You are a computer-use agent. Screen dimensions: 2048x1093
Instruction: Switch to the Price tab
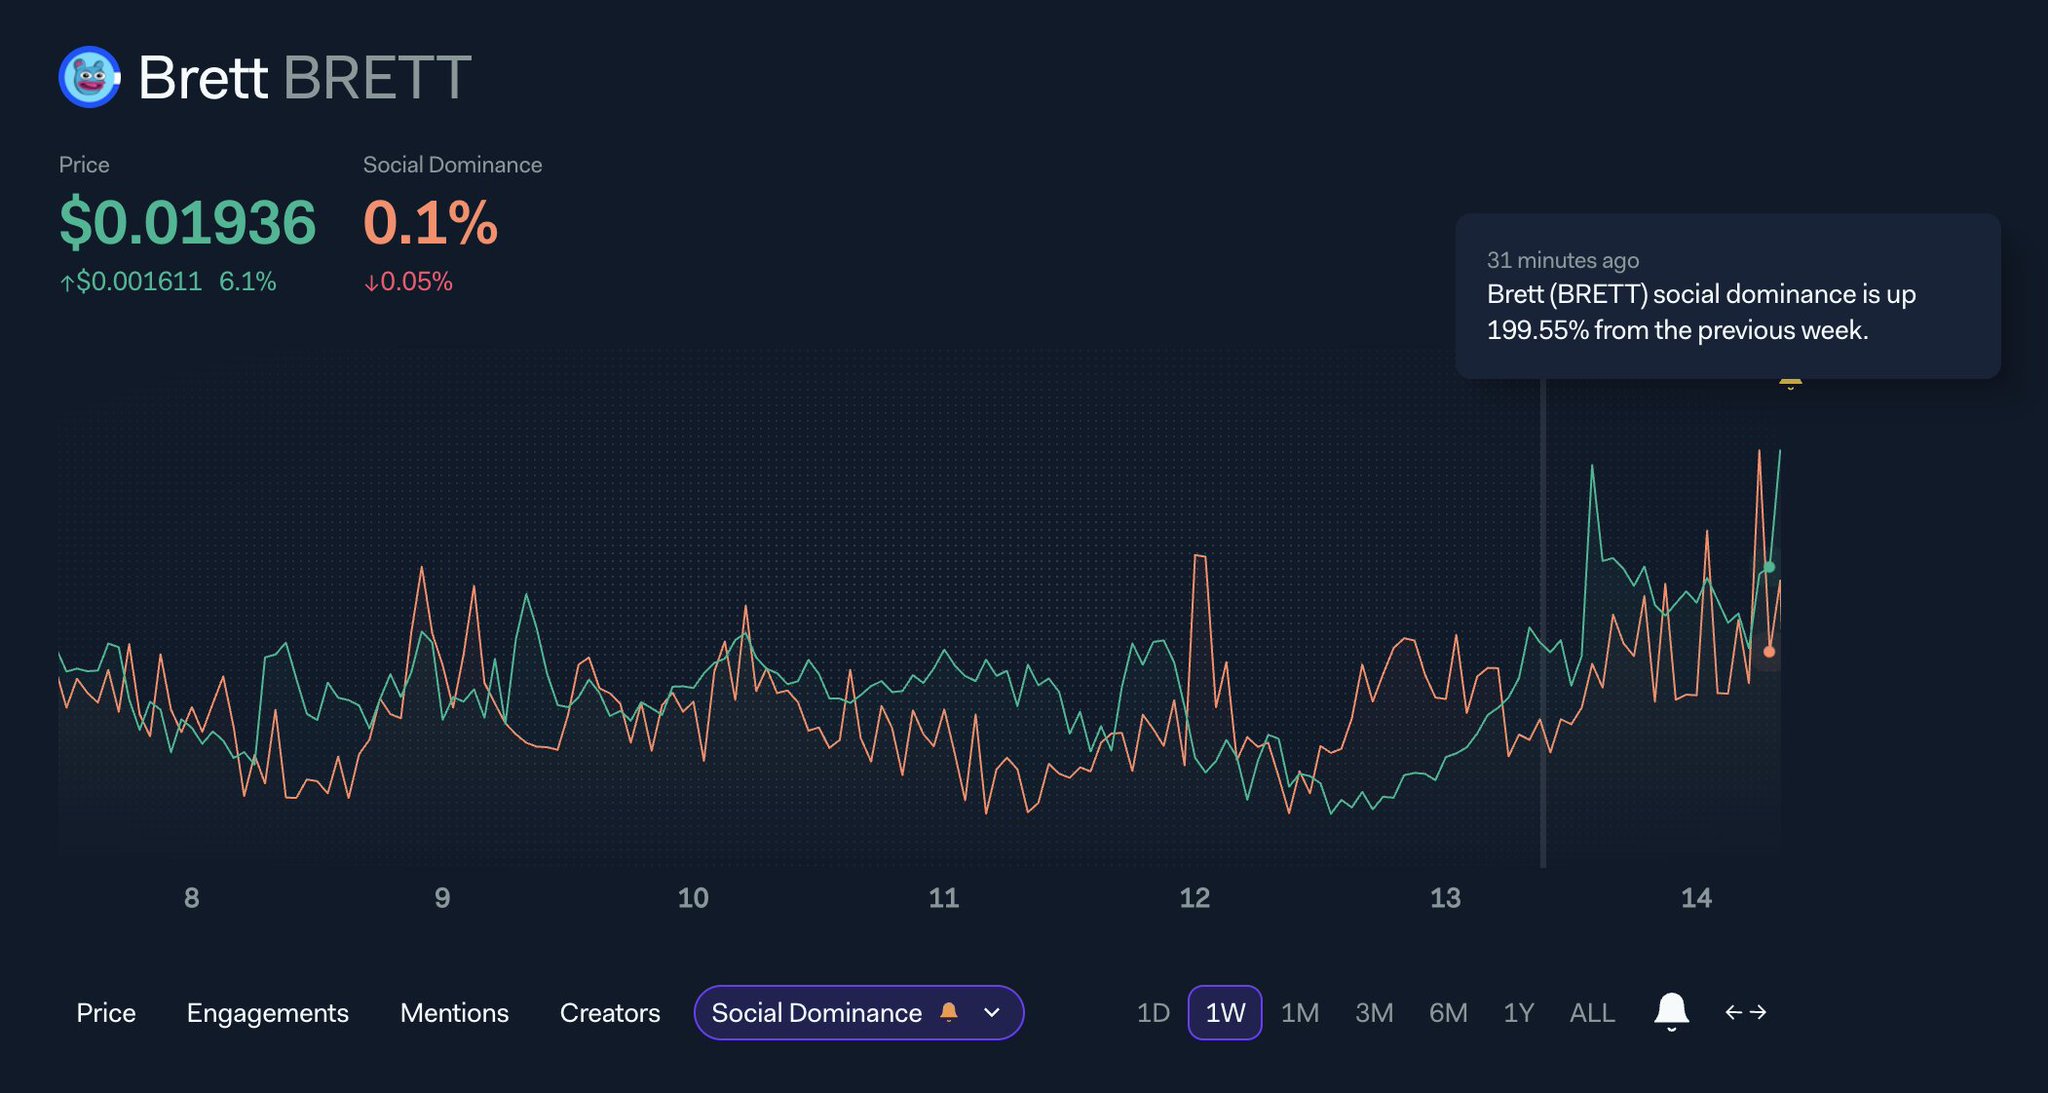tap(106, 1013)
